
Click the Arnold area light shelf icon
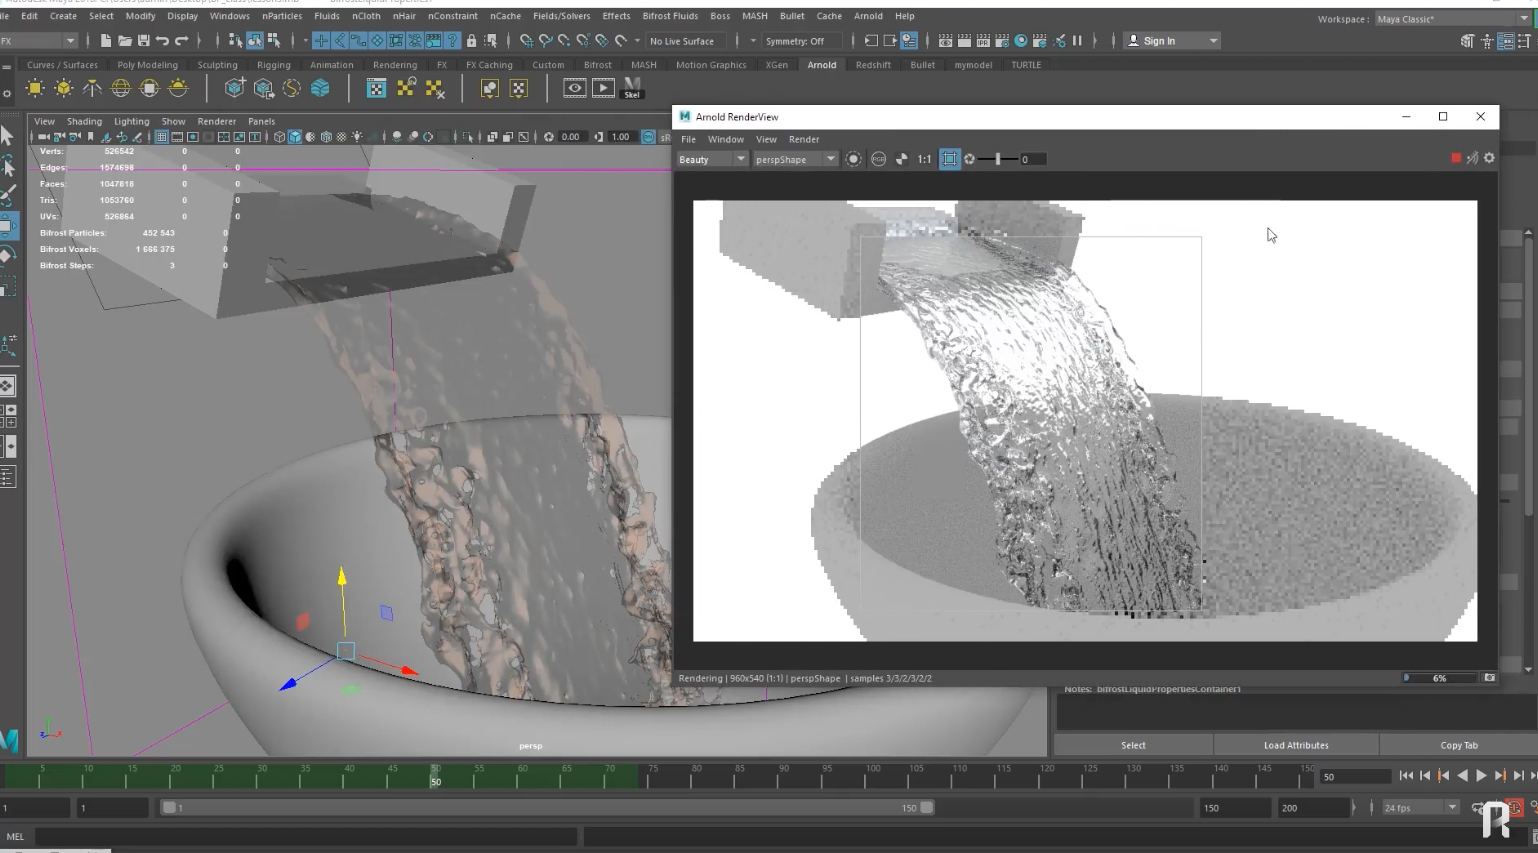click(35, 89)
